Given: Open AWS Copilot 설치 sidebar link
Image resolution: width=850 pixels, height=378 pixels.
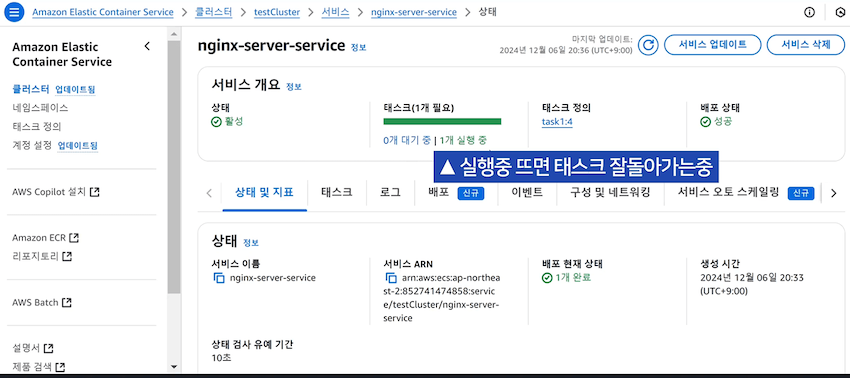Looking at the screenshot, I should 49,192.
